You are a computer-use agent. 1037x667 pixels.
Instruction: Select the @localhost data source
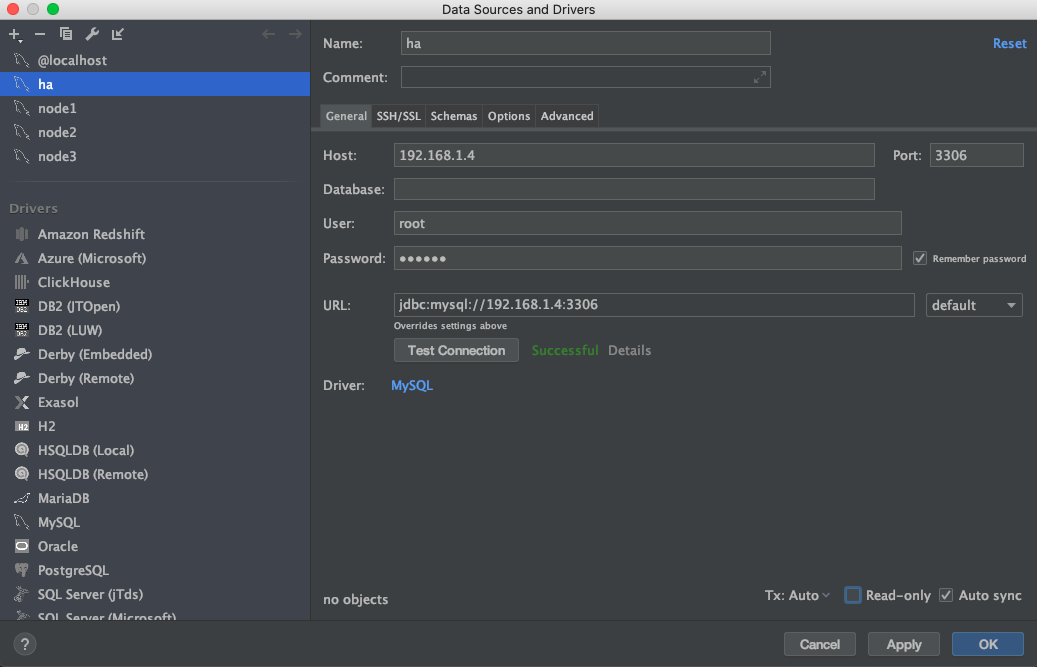pyautogui.click(x=155, y=60)
